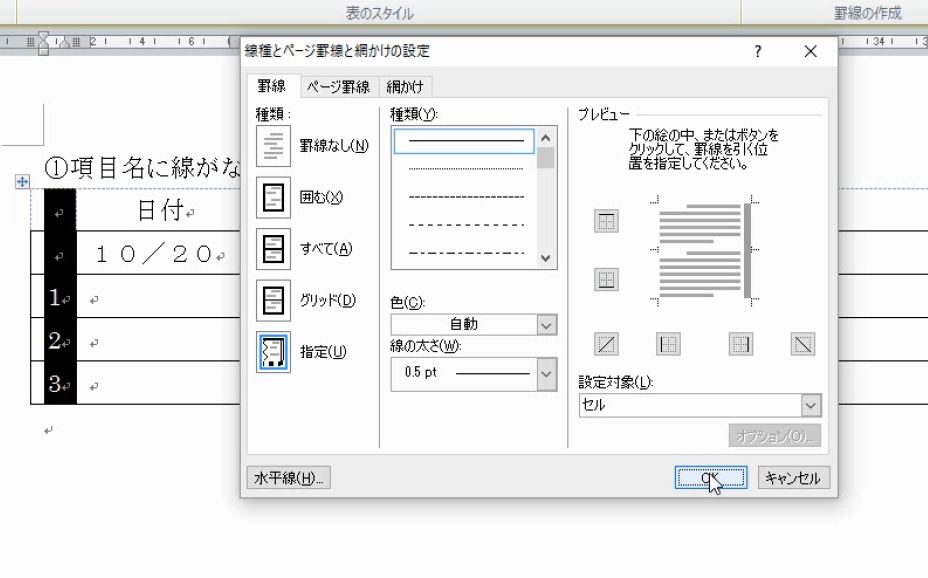Image resolution: width=928 pixels, height=578 pixels.
Task: Select the グリッド (grid) border setting icon
Action: [x=273, y=301]
